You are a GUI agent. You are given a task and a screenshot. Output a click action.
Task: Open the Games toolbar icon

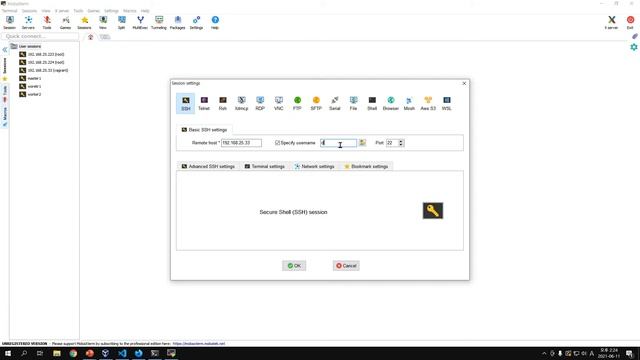[65, 22]
